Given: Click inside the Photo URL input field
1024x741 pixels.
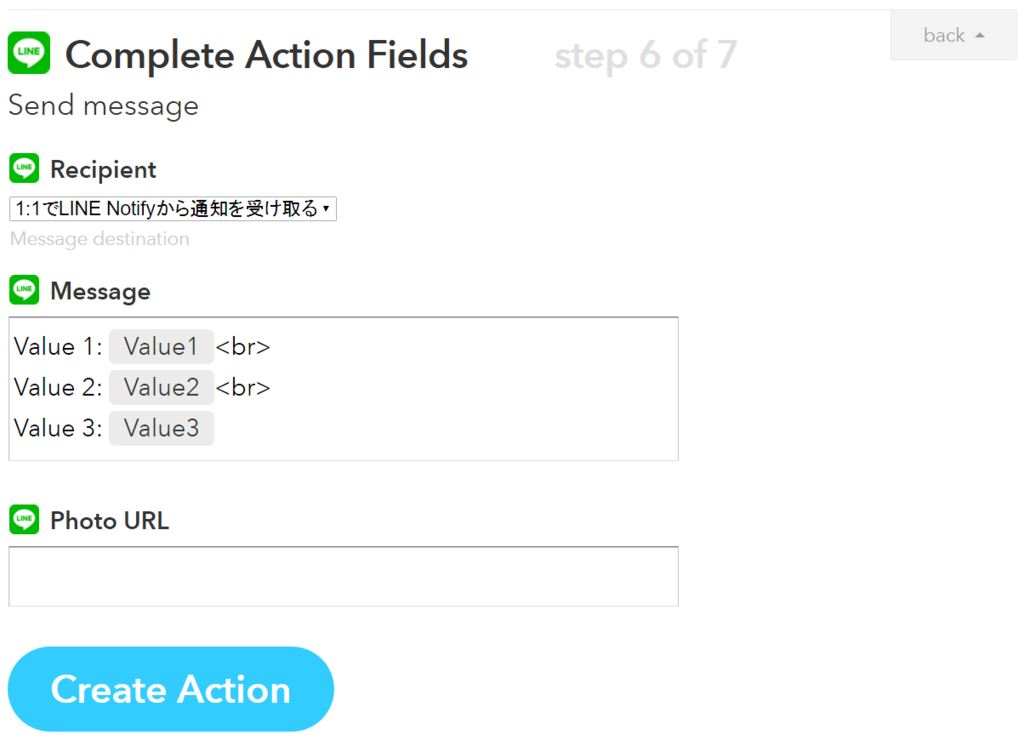Looking at the screenshot, I should (344, 576).
